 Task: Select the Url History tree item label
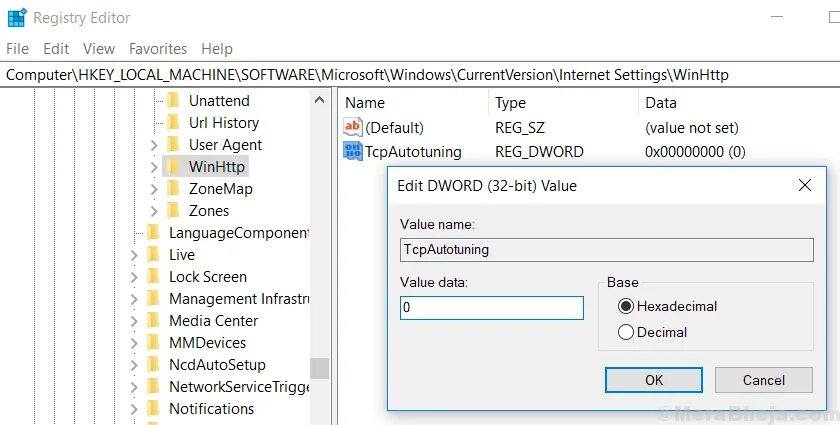coord(224,123)
